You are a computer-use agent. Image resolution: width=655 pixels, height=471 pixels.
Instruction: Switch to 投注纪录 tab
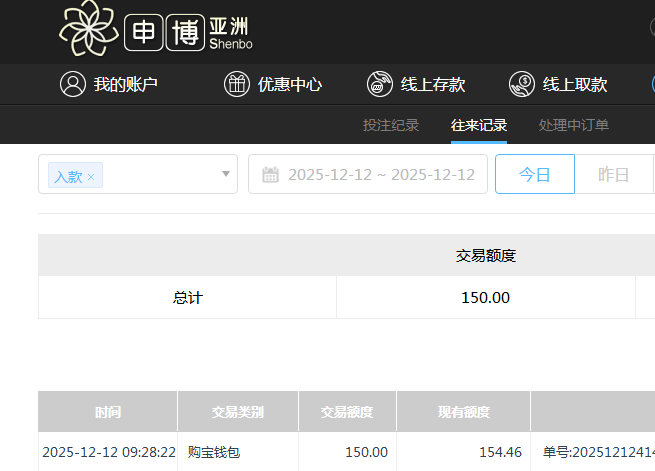[x=391, y=125]
